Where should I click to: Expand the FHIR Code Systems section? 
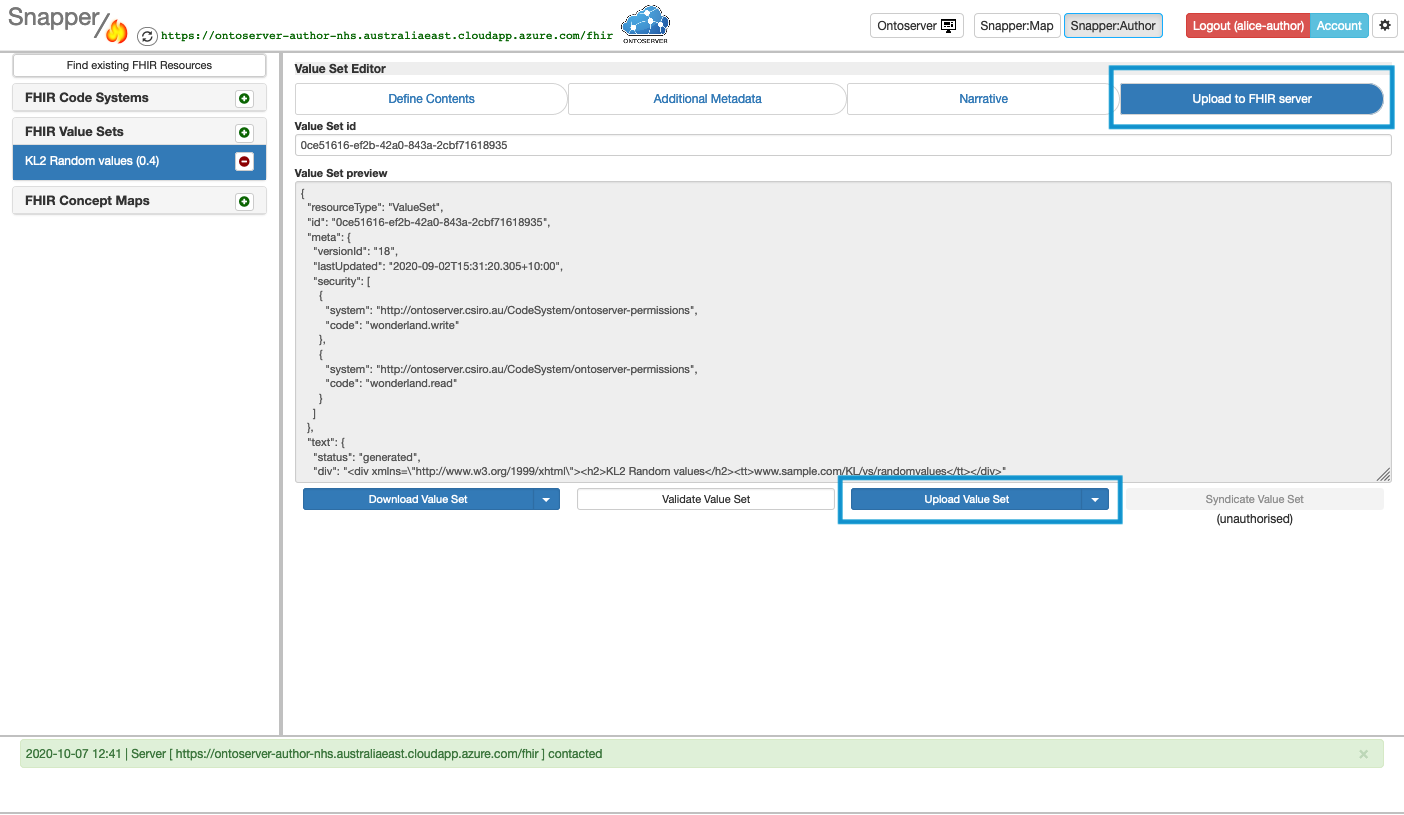pos(87,98)
